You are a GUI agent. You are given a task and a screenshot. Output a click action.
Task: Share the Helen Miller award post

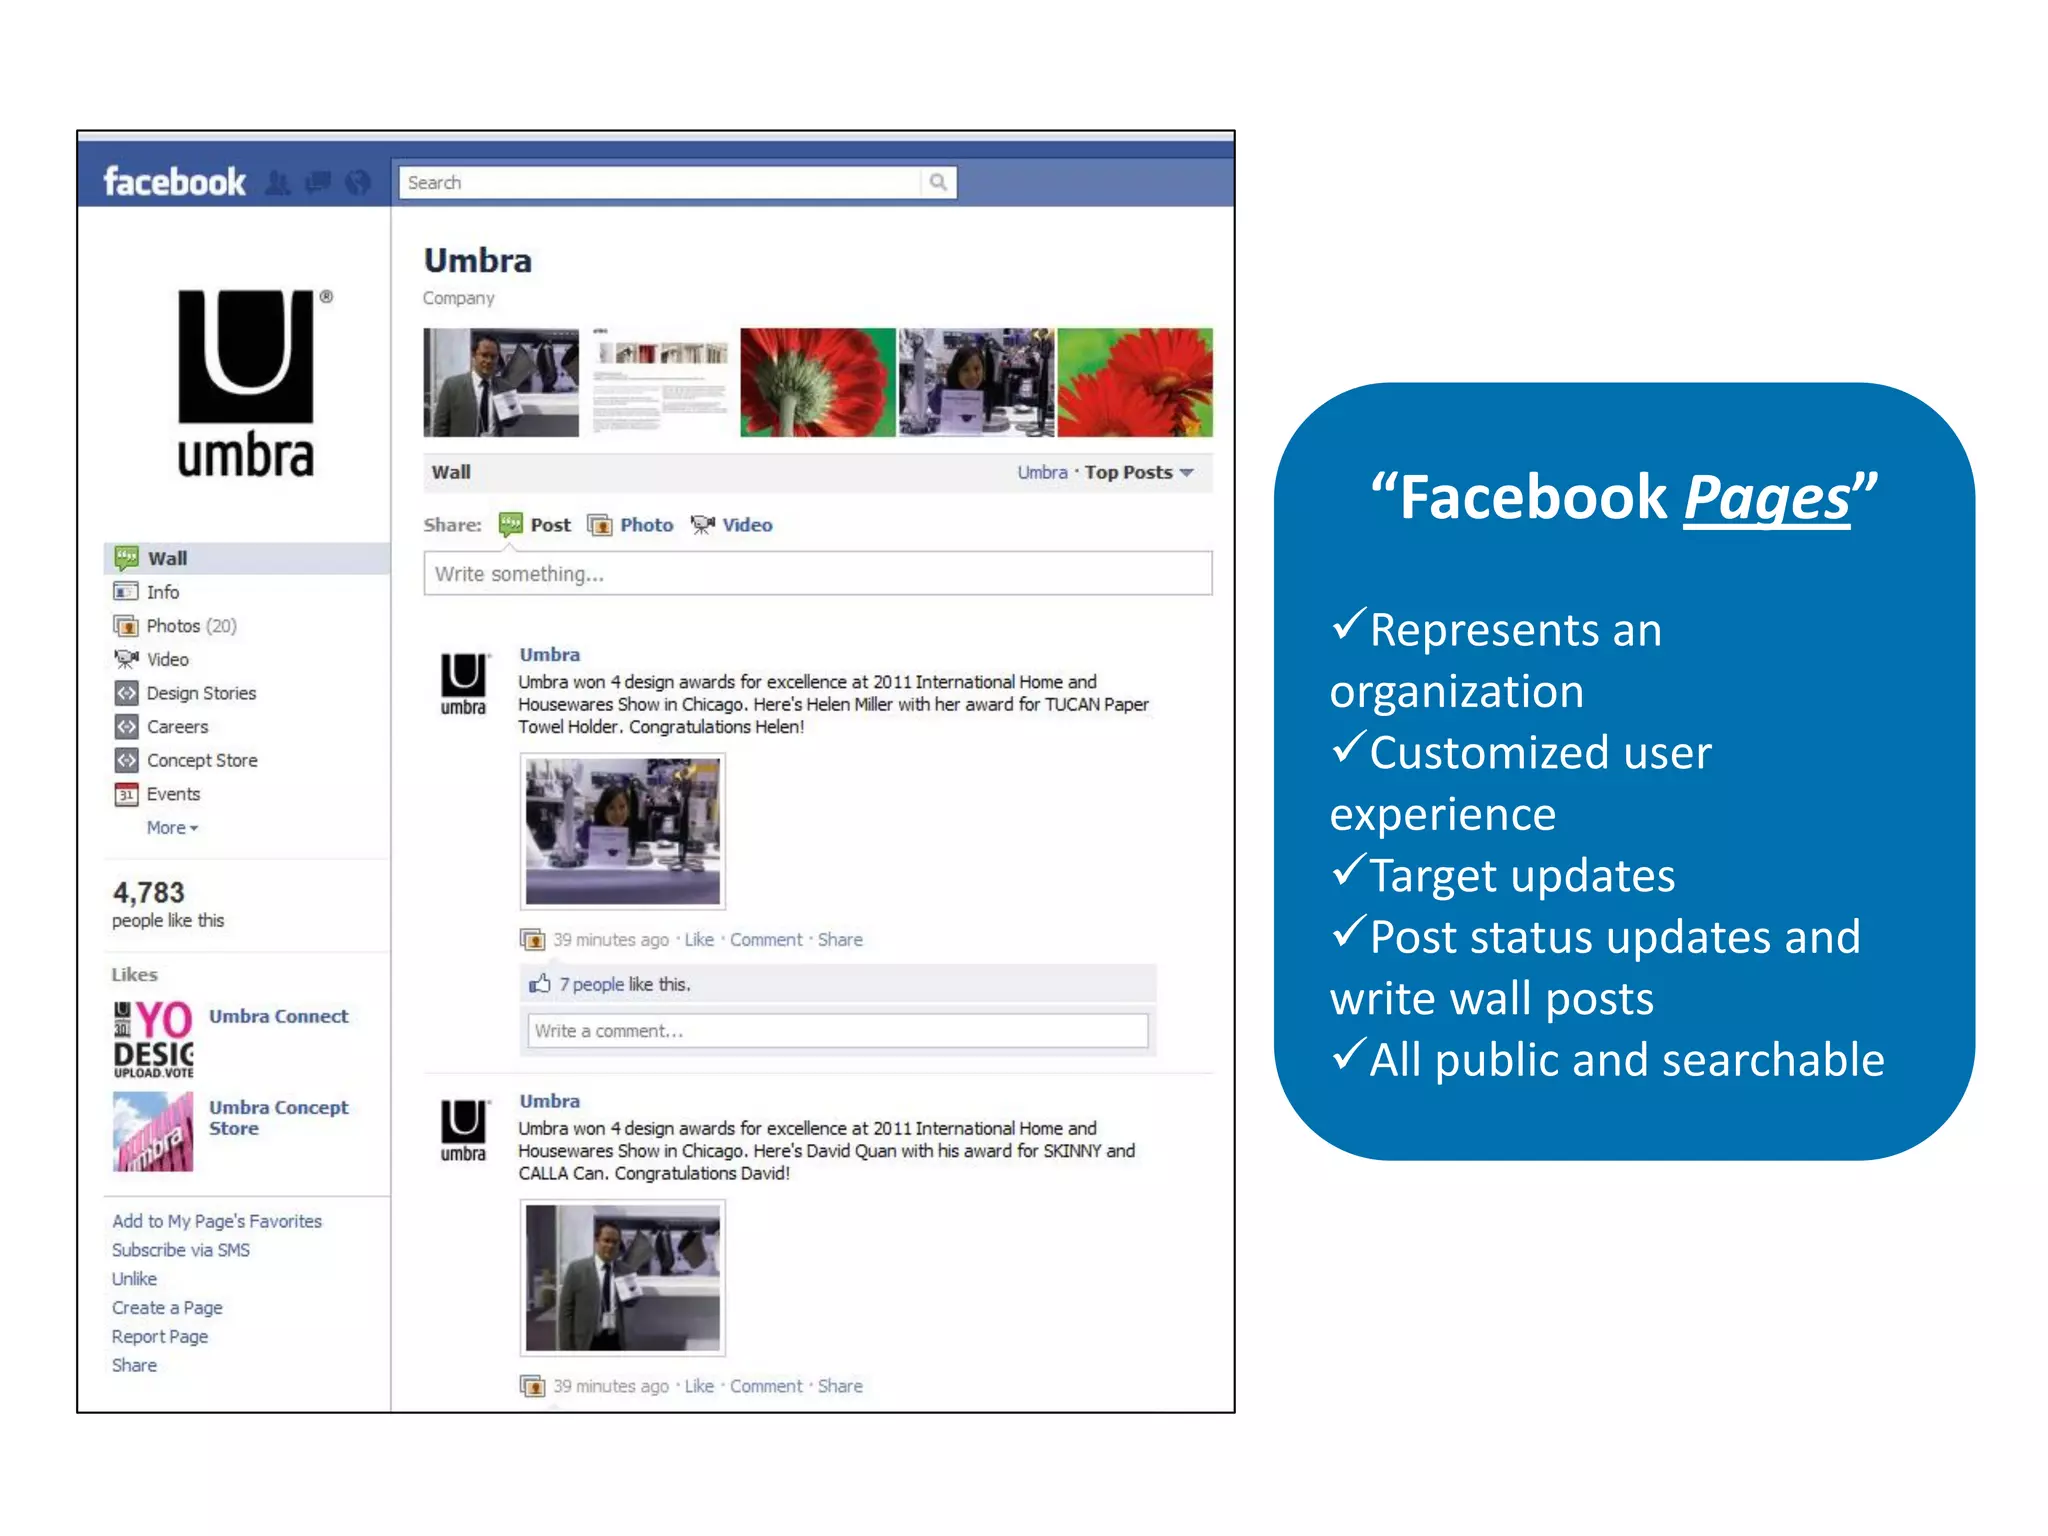pyautogui.click(x=840, y=940)
